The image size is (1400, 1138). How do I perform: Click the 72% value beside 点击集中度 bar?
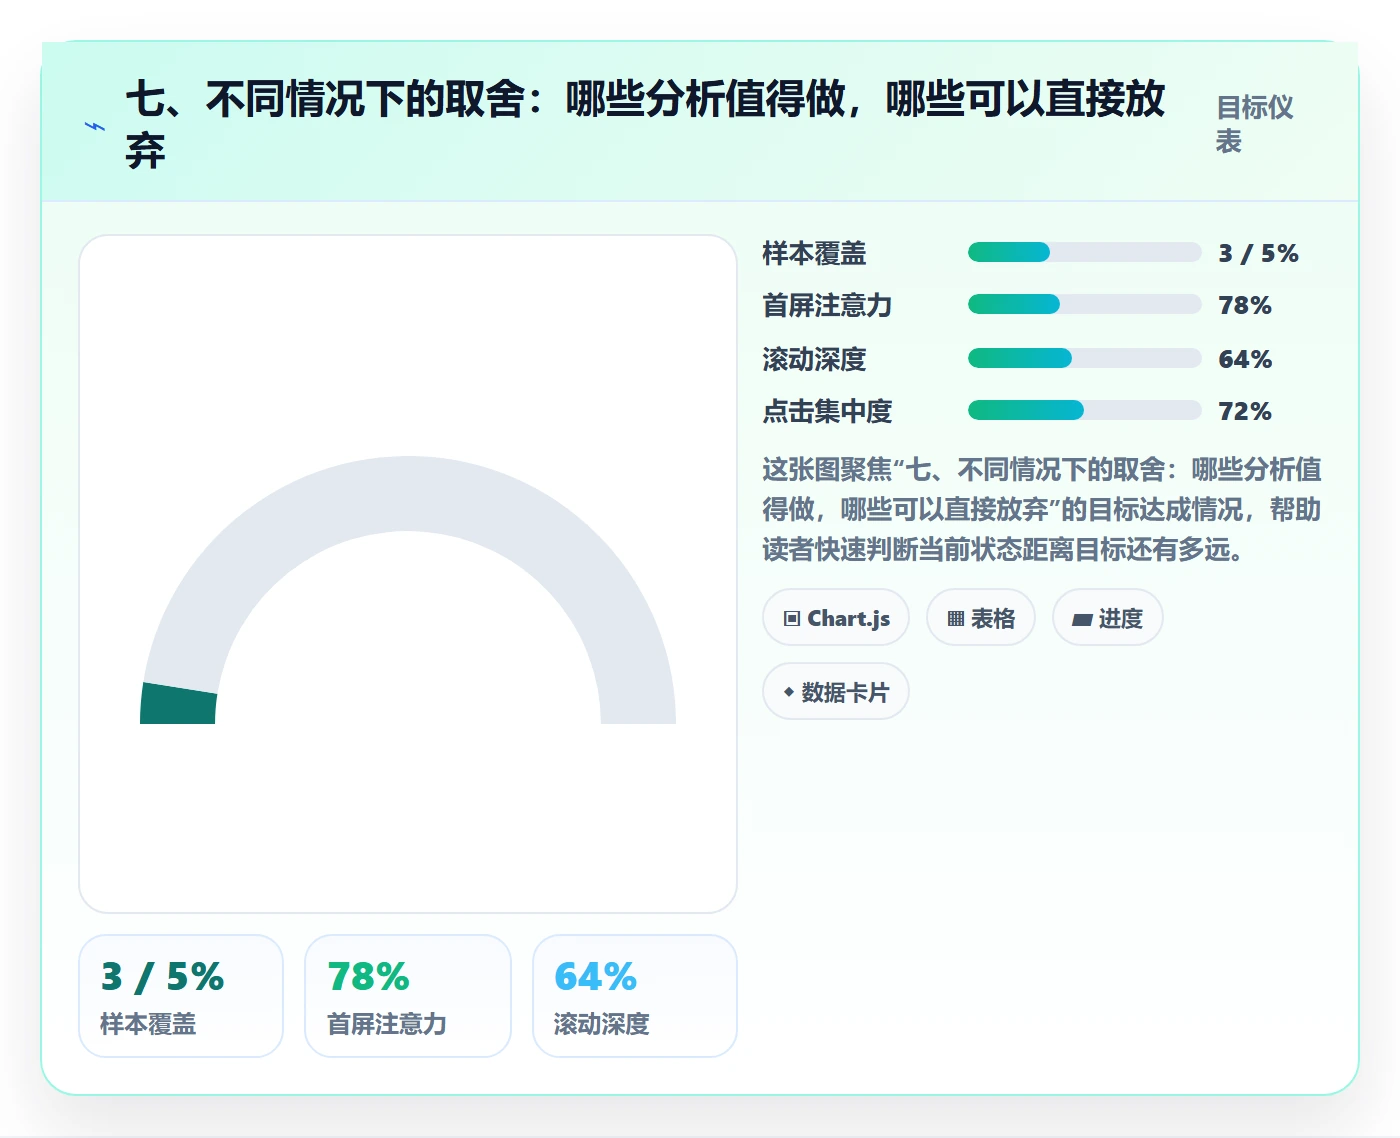click(1245, 411)
